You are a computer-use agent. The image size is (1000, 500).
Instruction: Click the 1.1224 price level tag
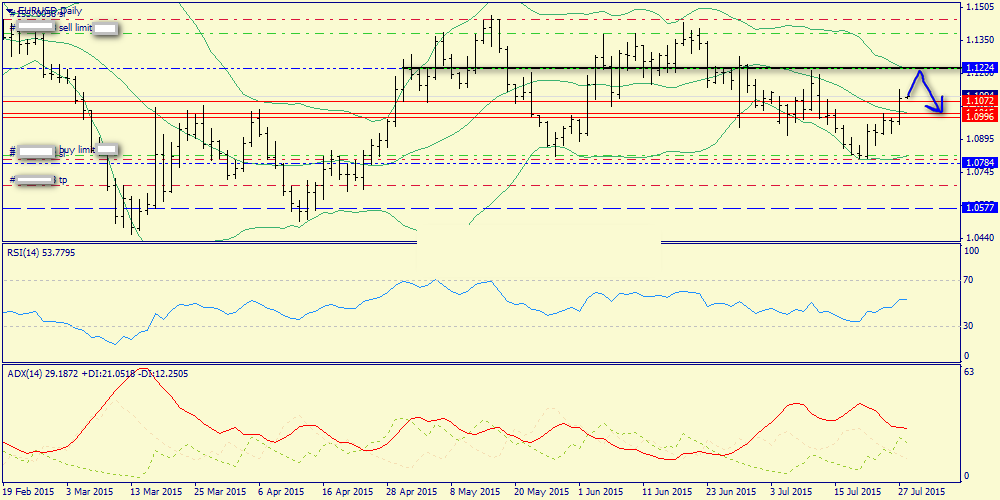(x=979, y=68)
